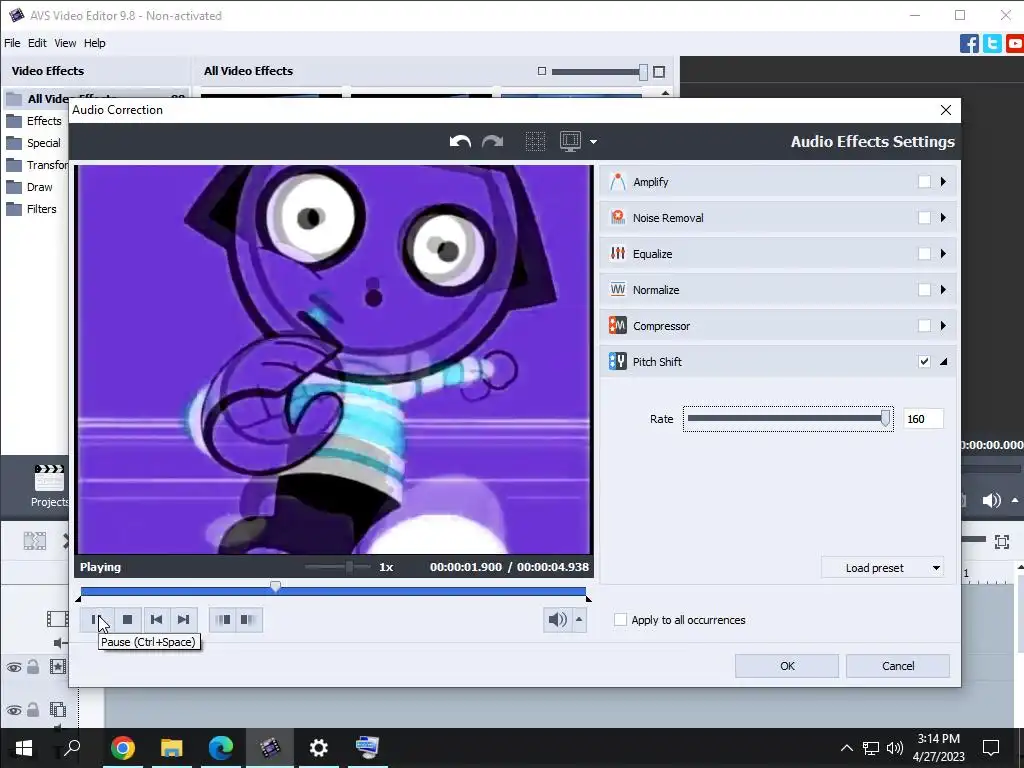
Task: Collapse the Pitch Shift settings arrow
Action: (944, 361)
